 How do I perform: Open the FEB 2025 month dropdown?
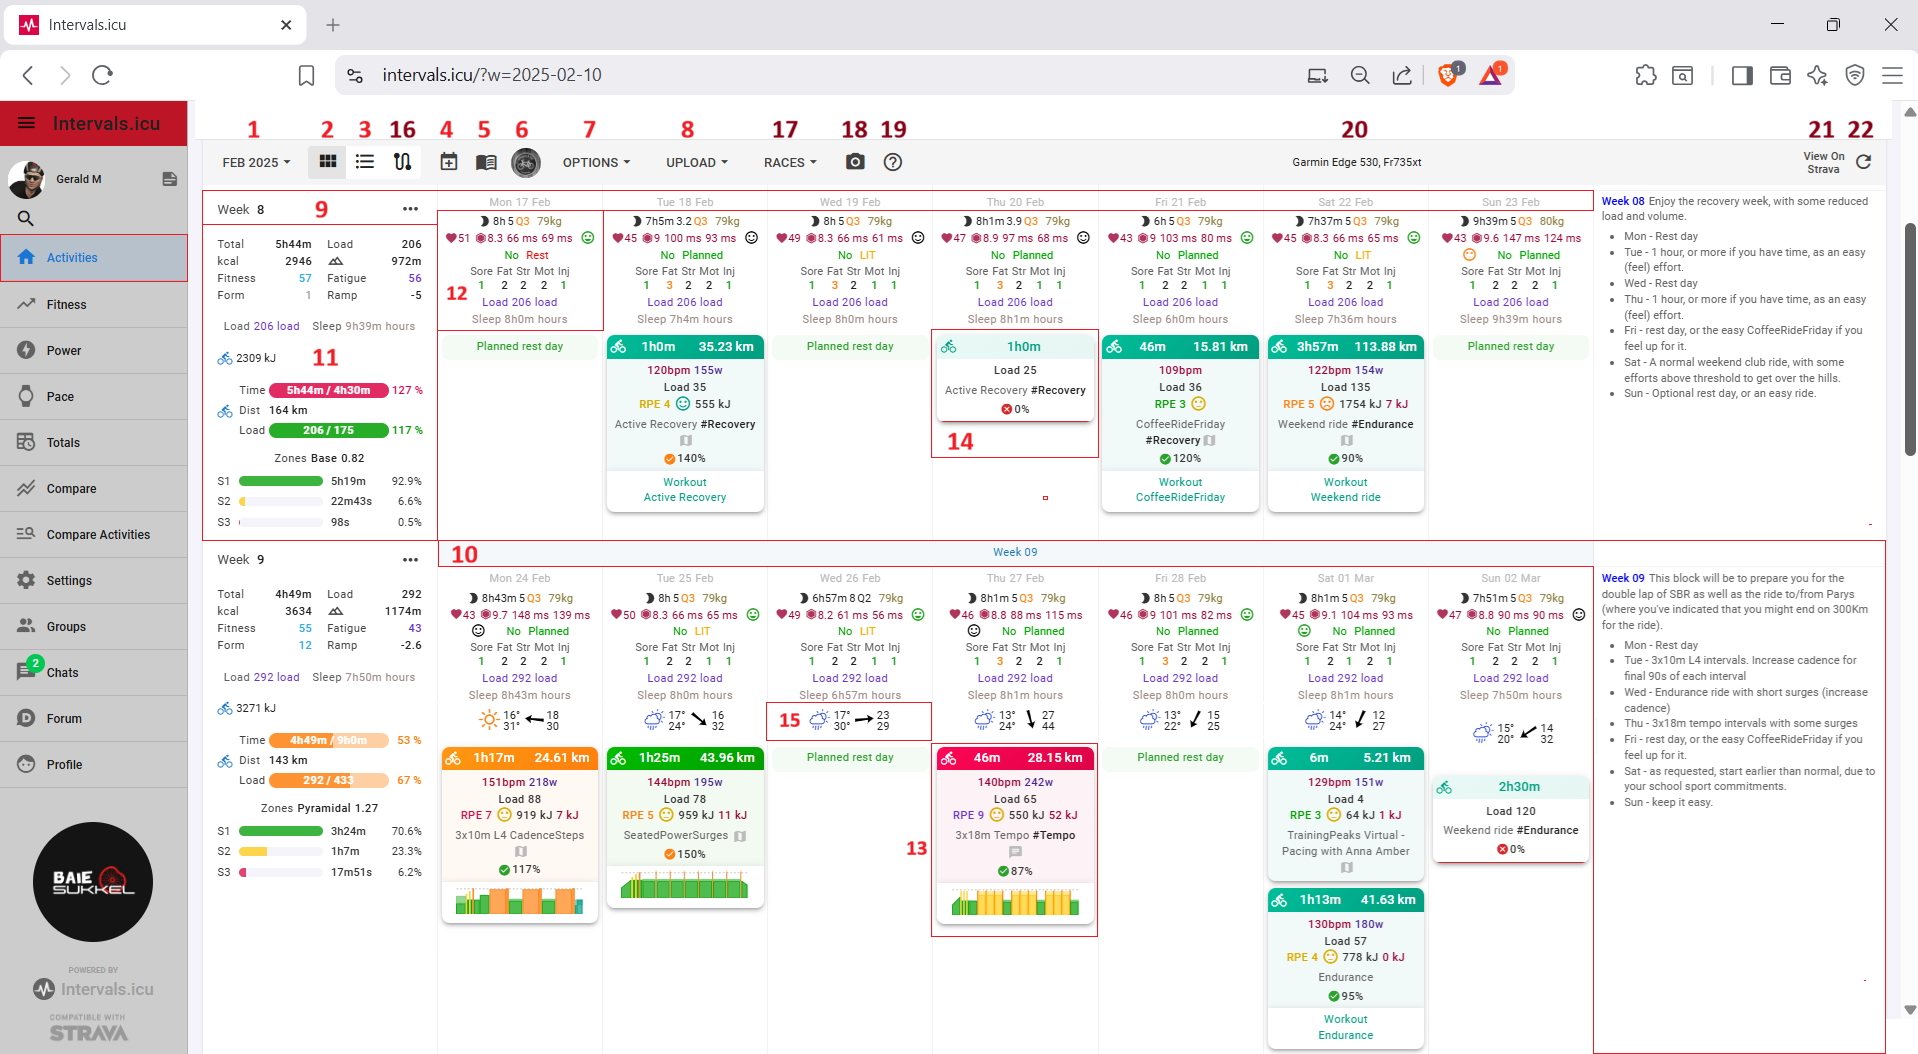pyautogui.click(x=256, y=162)
